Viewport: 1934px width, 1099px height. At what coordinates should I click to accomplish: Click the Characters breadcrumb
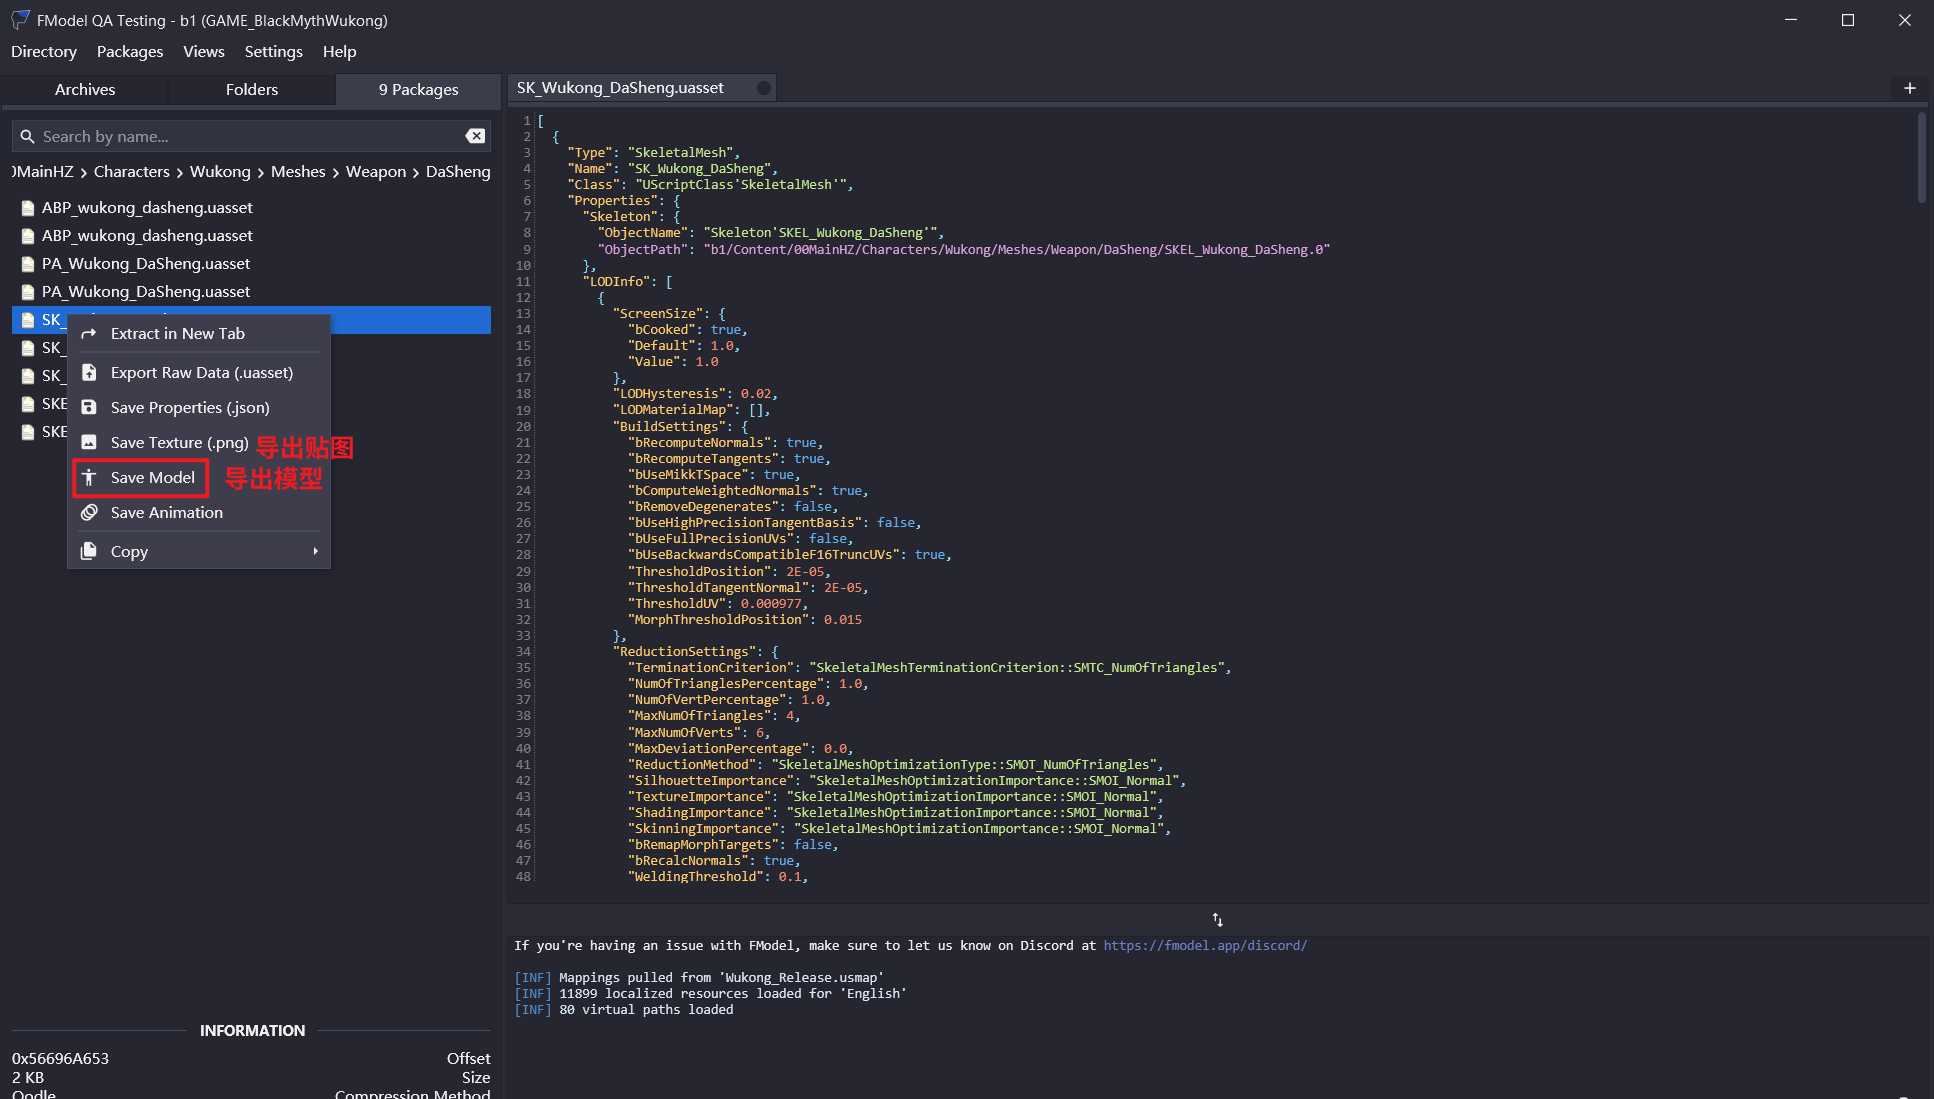132,172
